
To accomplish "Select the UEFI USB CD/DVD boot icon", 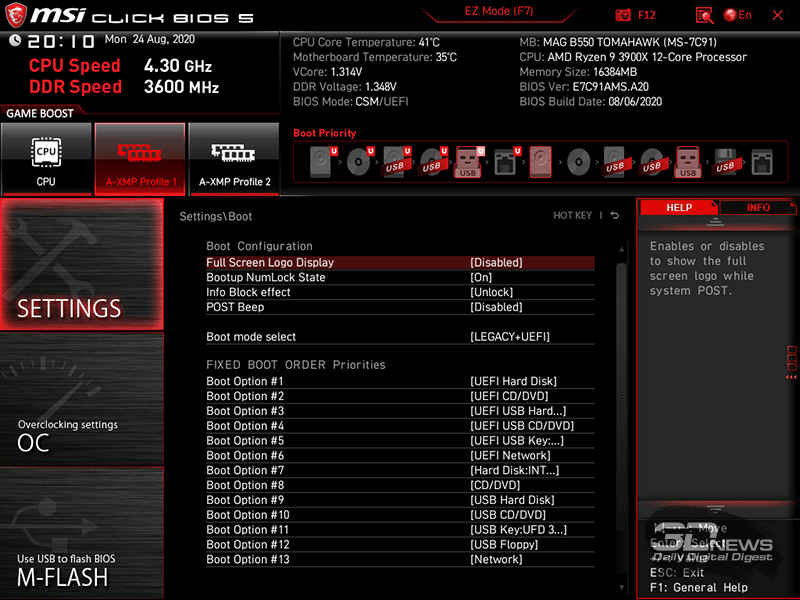I will click(433, 162).
